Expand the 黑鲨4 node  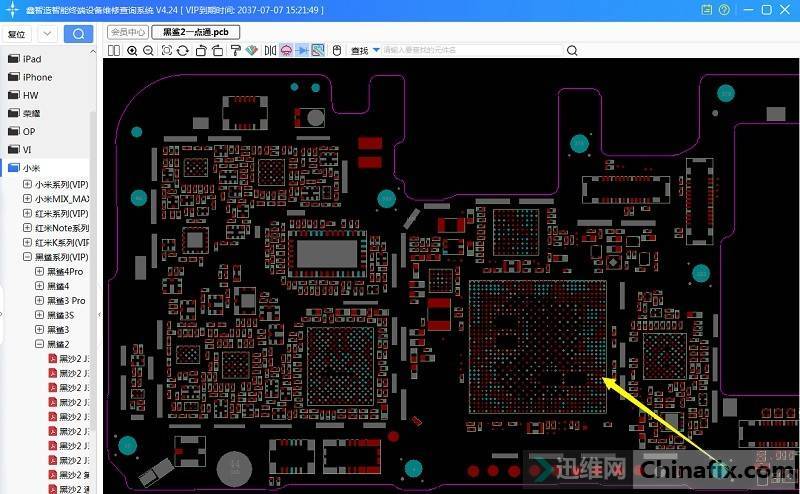pos(39,286)
